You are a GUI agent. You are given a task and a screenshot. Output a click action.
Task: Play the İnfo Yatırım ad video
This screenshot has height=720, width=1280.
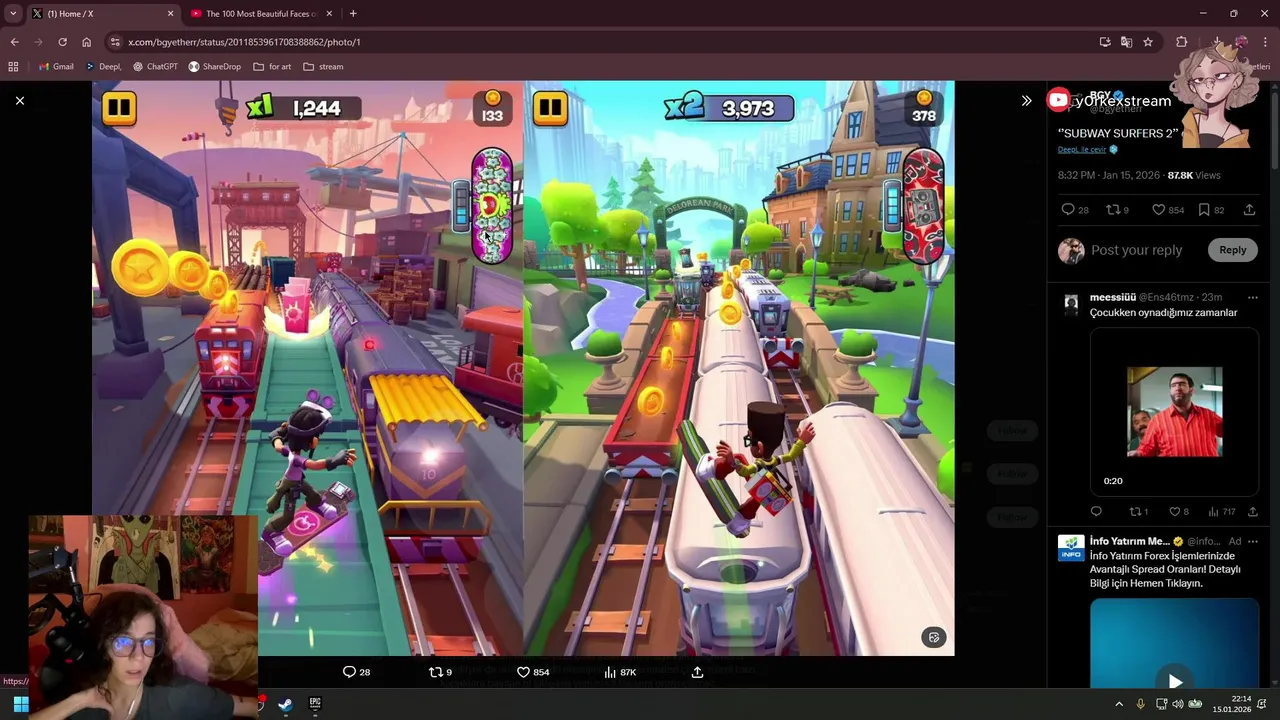click(x=1175, y=682)
